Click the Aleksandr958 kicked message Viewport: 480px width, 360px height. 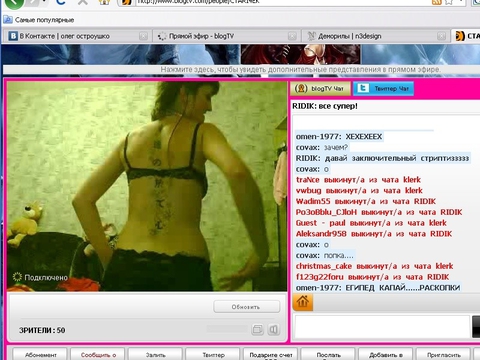(x=374, y=234)
